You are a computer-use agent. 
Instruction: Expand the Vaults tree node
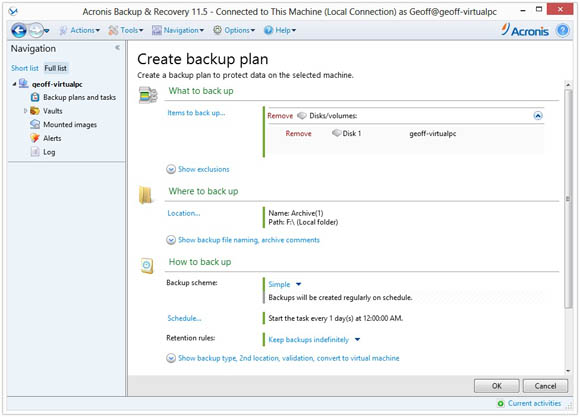[25, 111]
